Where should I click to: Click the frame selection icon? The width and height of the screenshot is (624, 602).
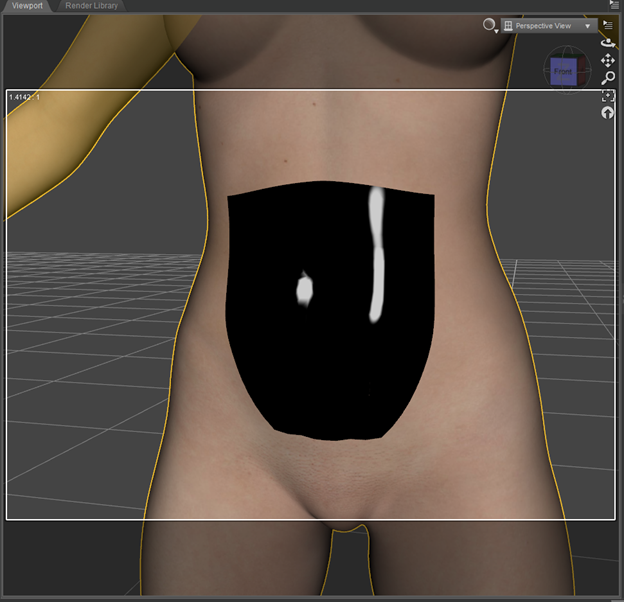[608, 96]
